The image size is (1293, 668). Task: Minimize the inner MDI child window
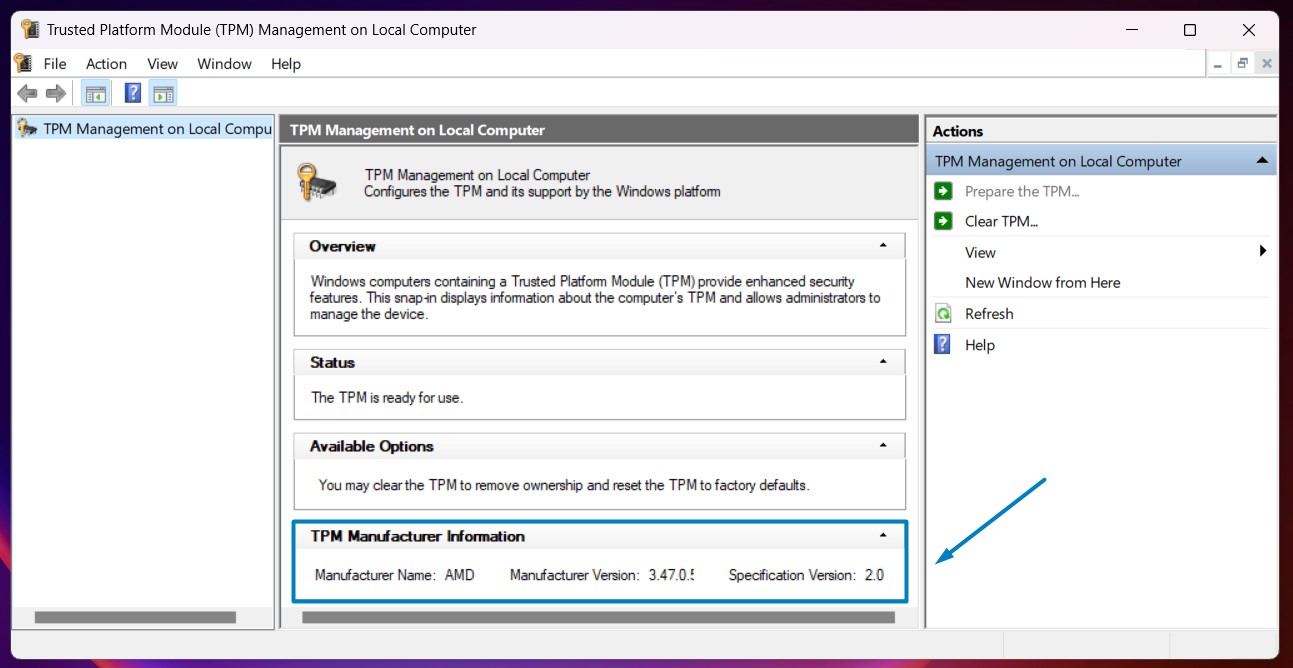point(1218,64)
